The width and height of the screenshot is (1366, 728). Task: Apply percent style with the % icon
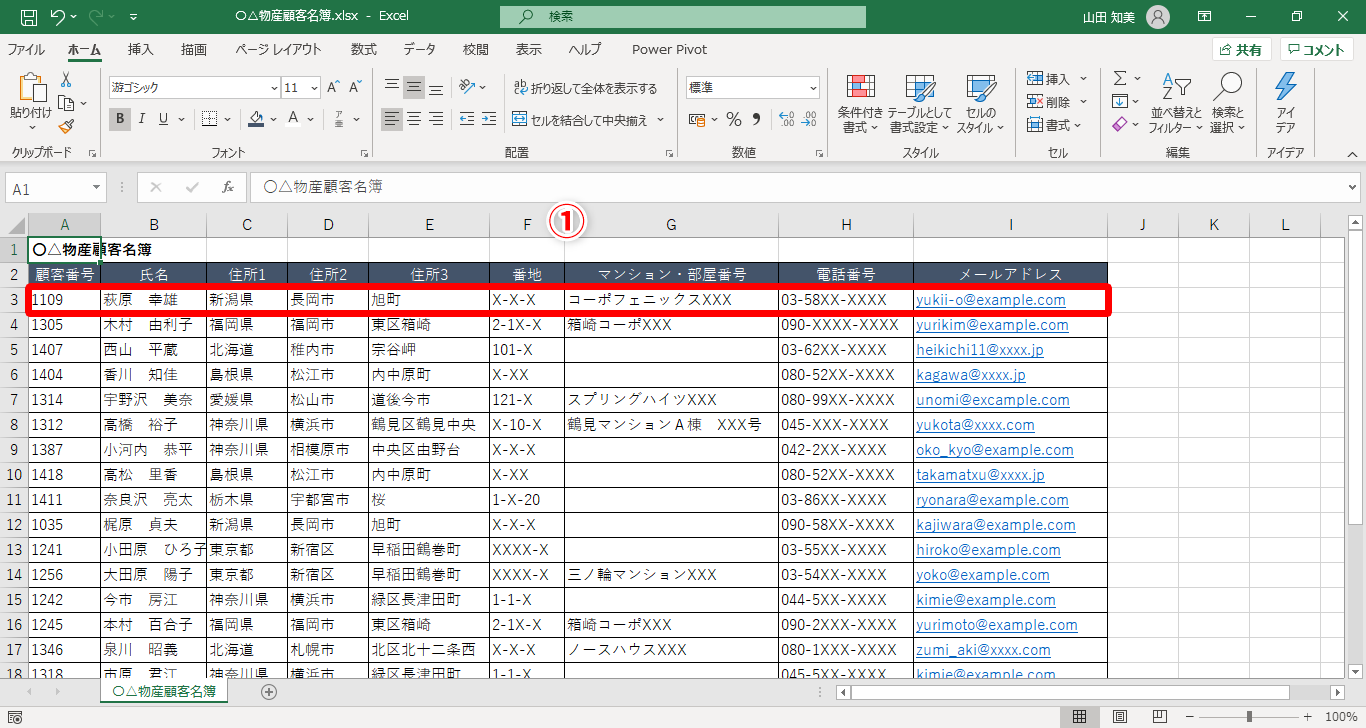[x=734, y=119]
